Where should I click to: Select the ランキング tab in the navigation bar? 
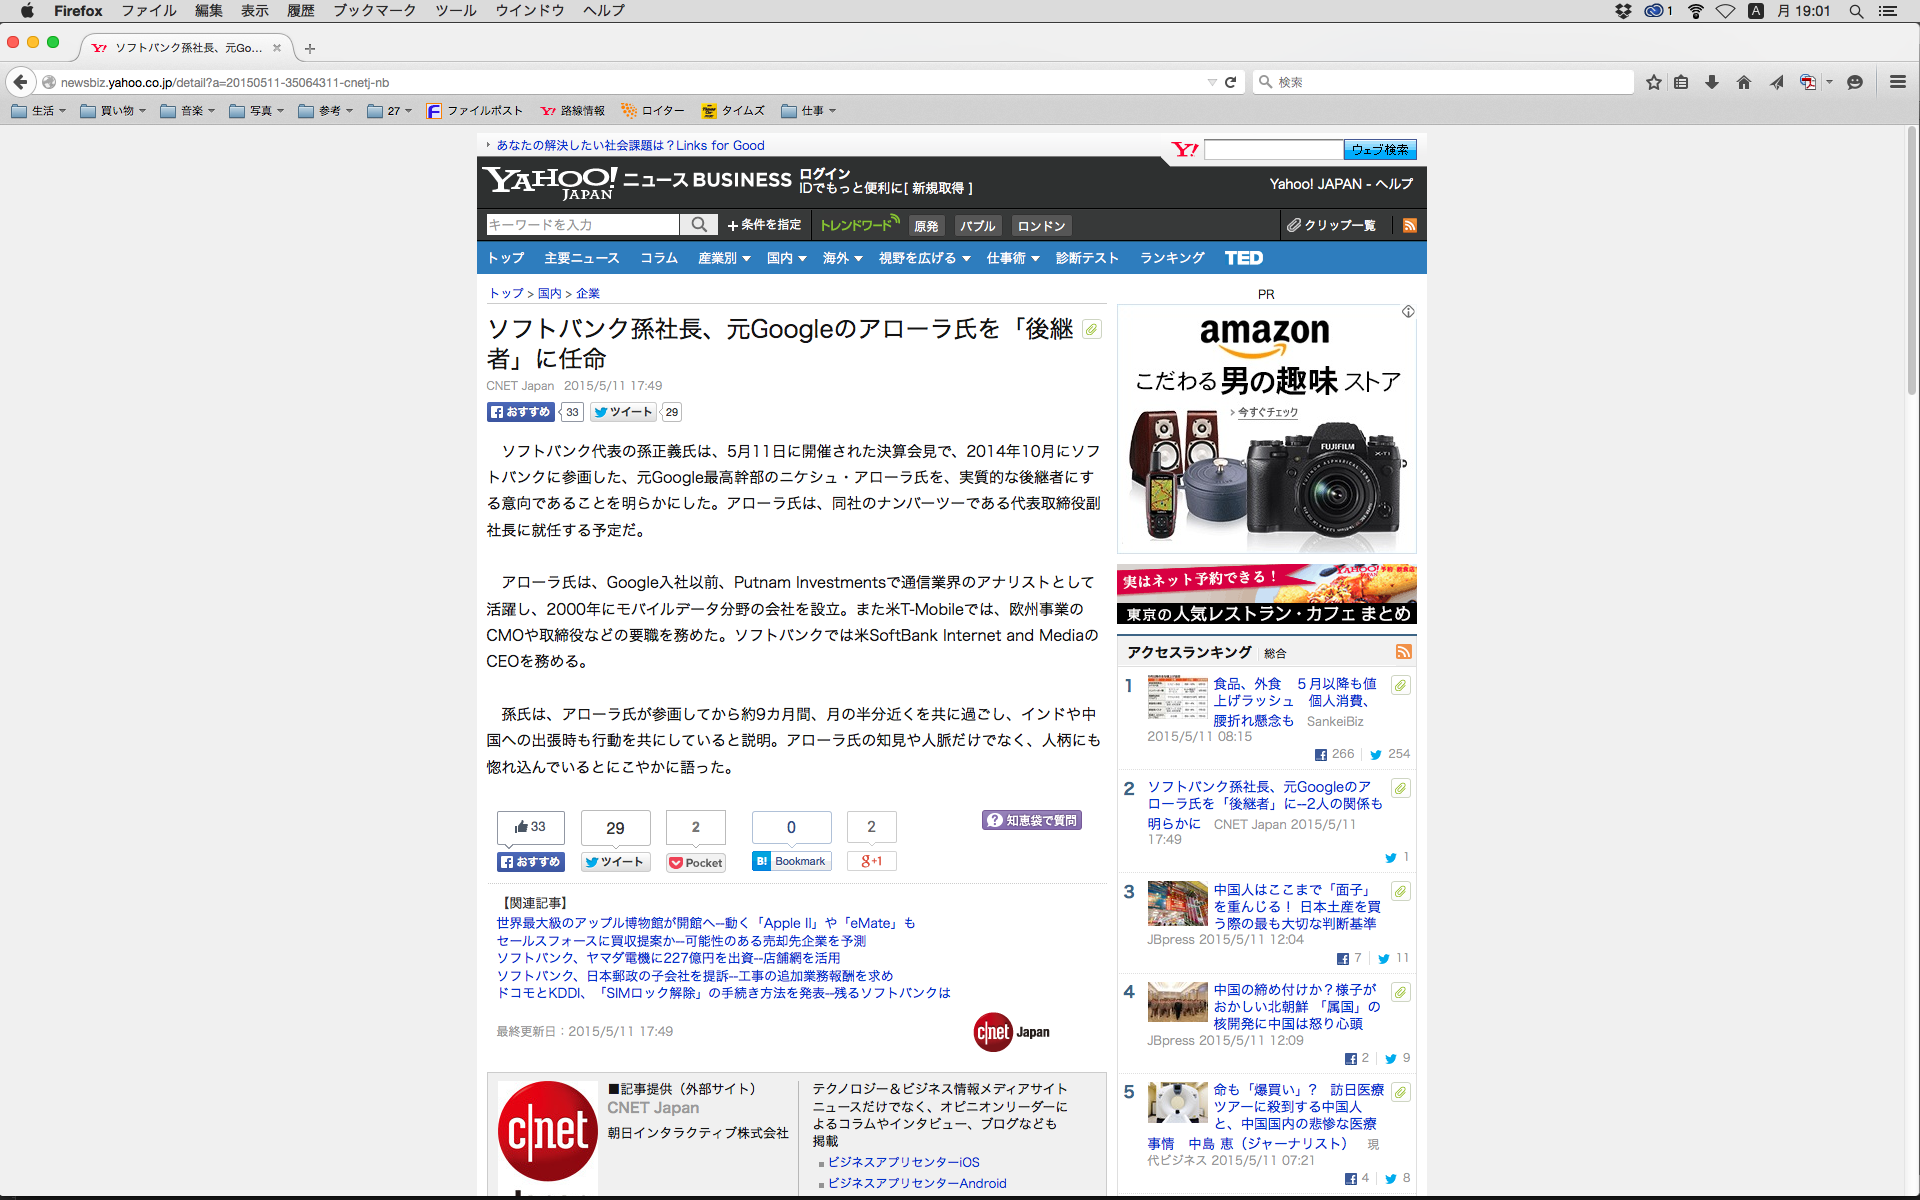coord(1172,258)
